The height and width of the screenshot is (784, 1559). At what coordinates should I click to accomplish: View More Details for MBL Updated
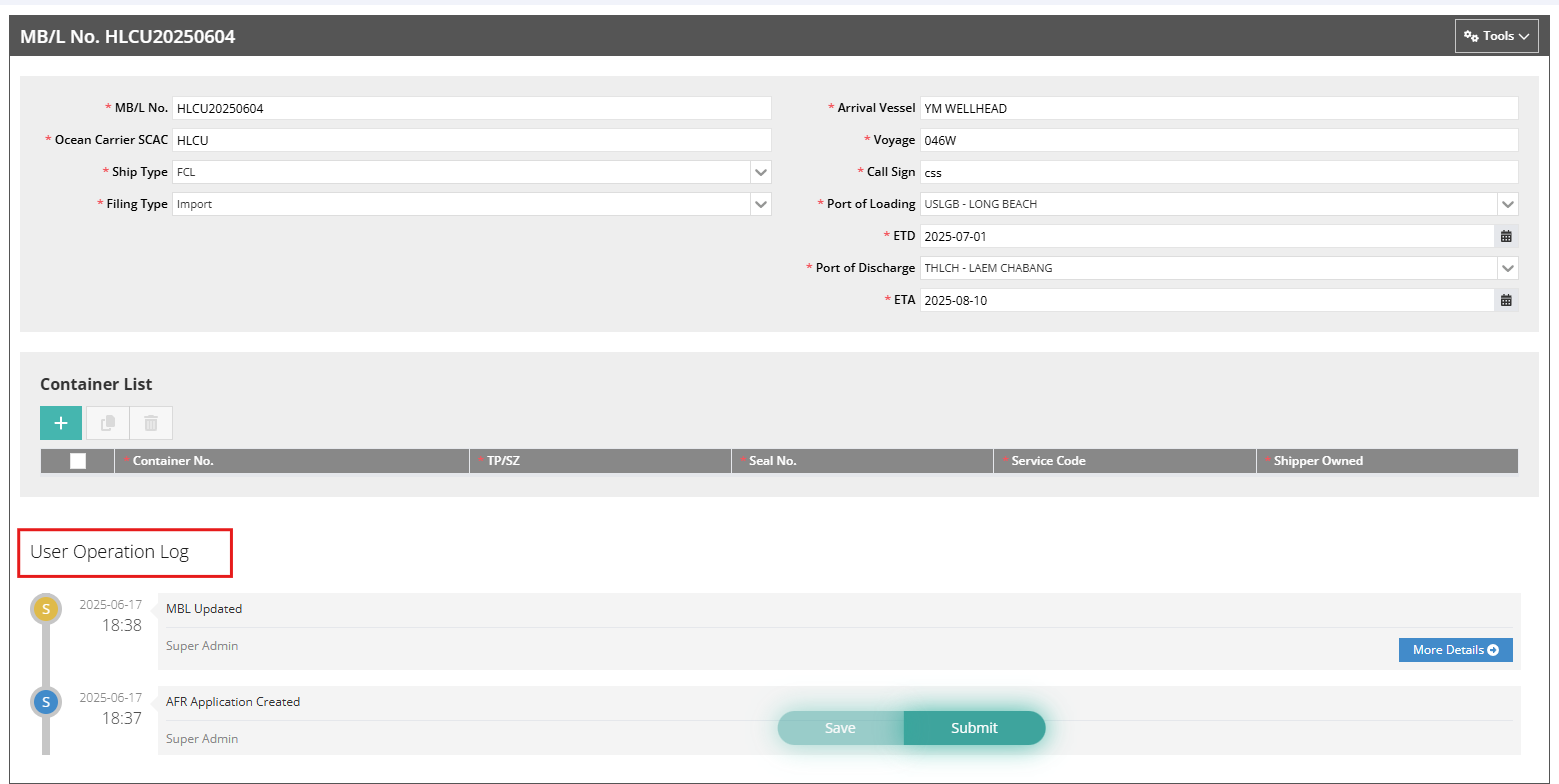tap(1455, 650)
